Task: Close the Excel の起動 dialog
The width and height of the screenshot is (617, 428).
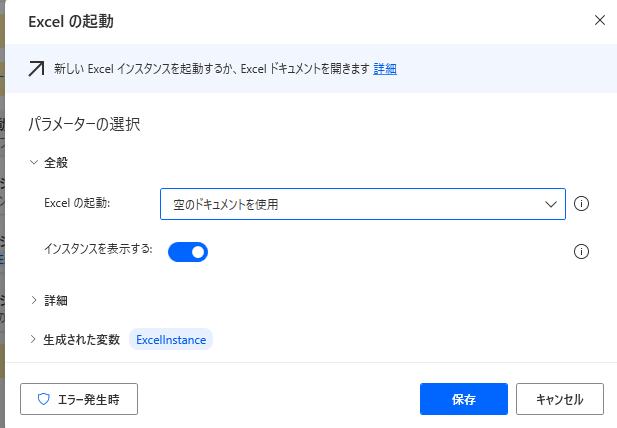Action: pyautogui.click(x=600, y=20)
